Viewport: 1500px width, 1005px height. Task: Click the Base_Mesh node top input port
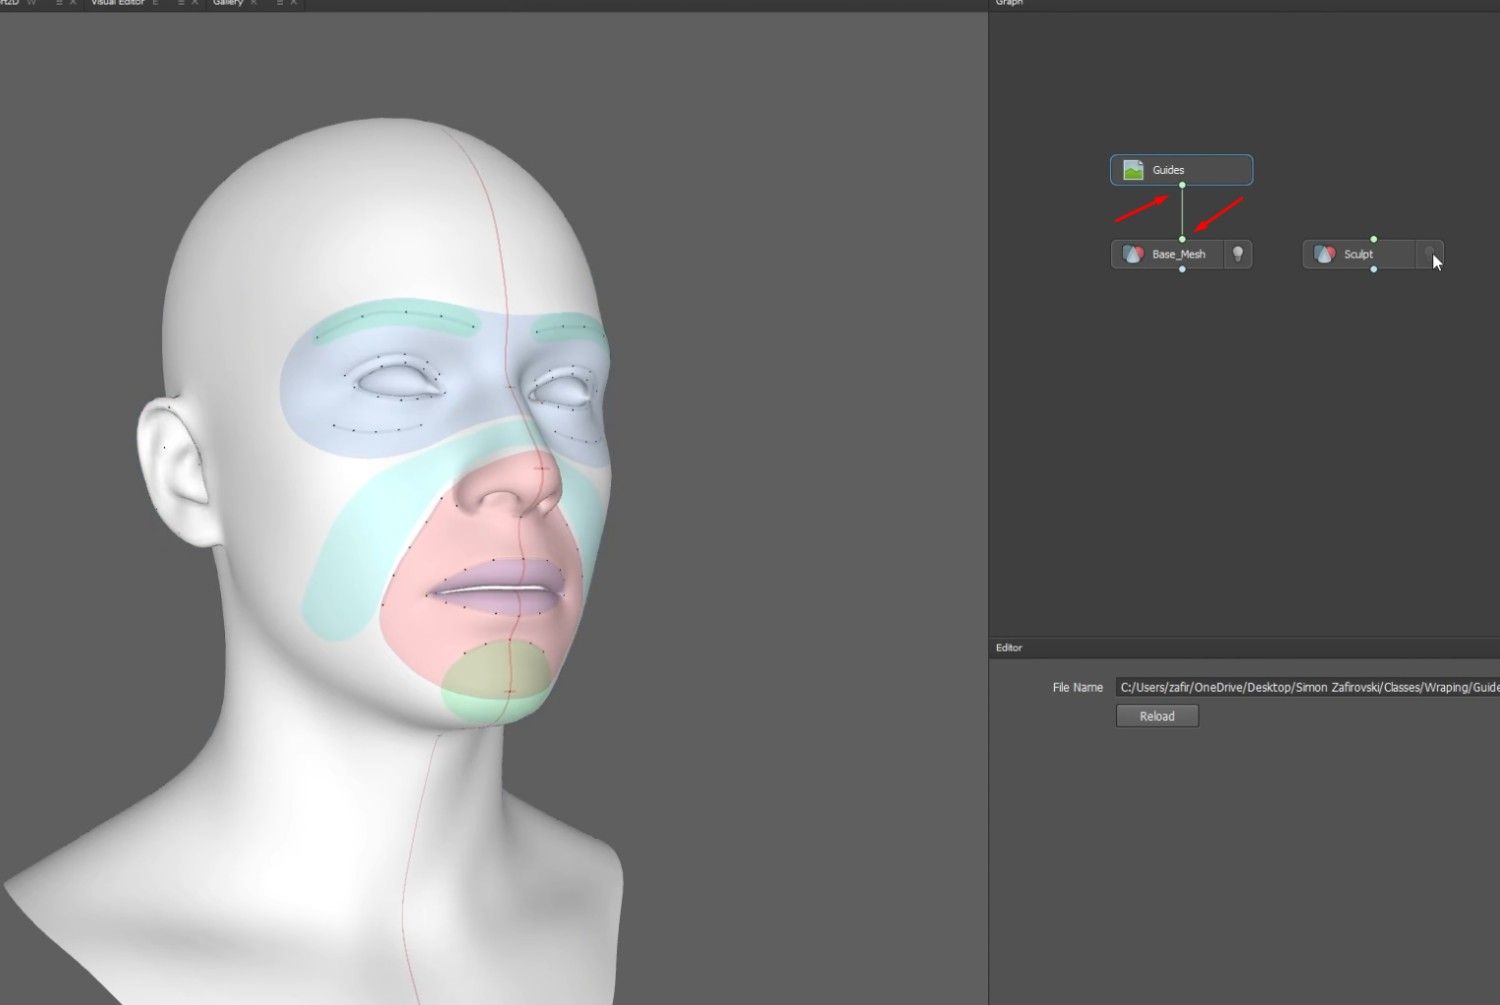(x=1182, y=239)
